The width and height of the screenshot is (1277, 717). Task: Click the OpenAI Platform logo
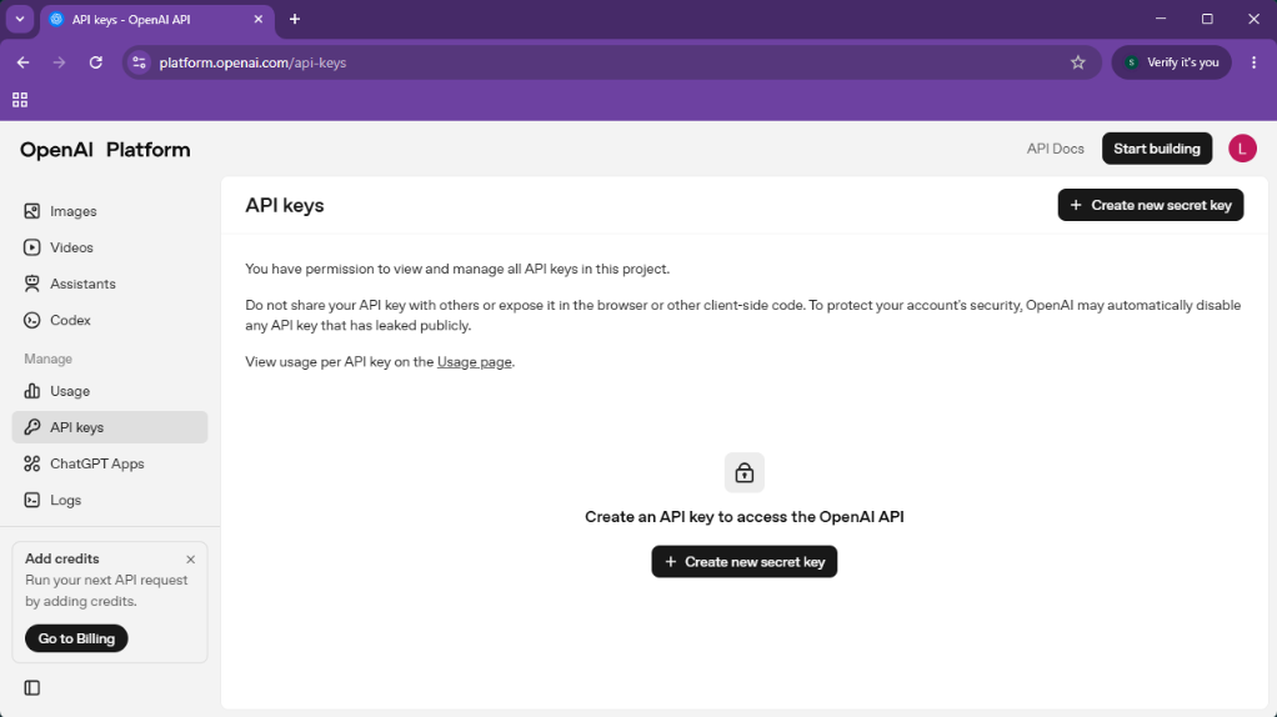[x=105, y=150]
